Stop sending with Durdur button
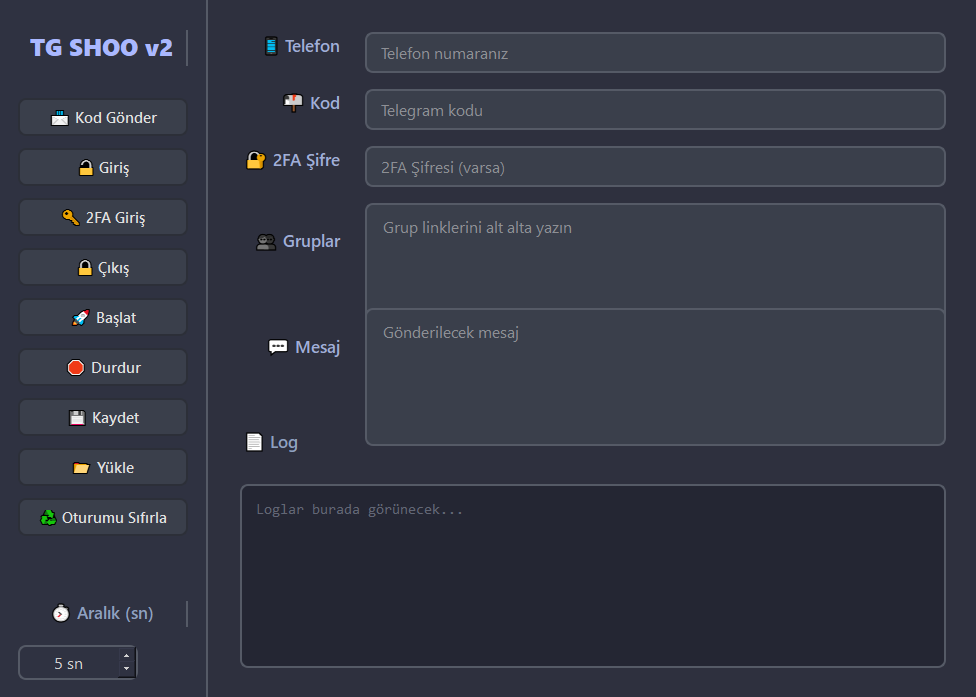 (x=103, y=367)
